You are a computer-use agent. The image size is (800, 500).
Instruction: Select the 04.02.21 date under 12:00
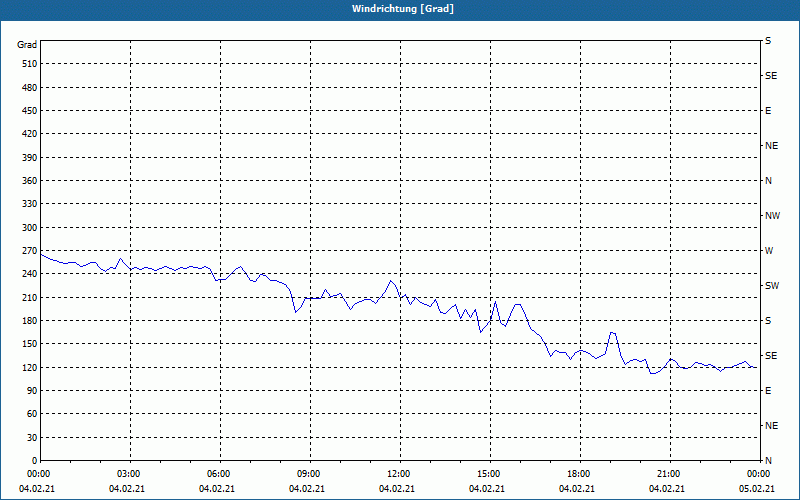(x=396, y=489)
